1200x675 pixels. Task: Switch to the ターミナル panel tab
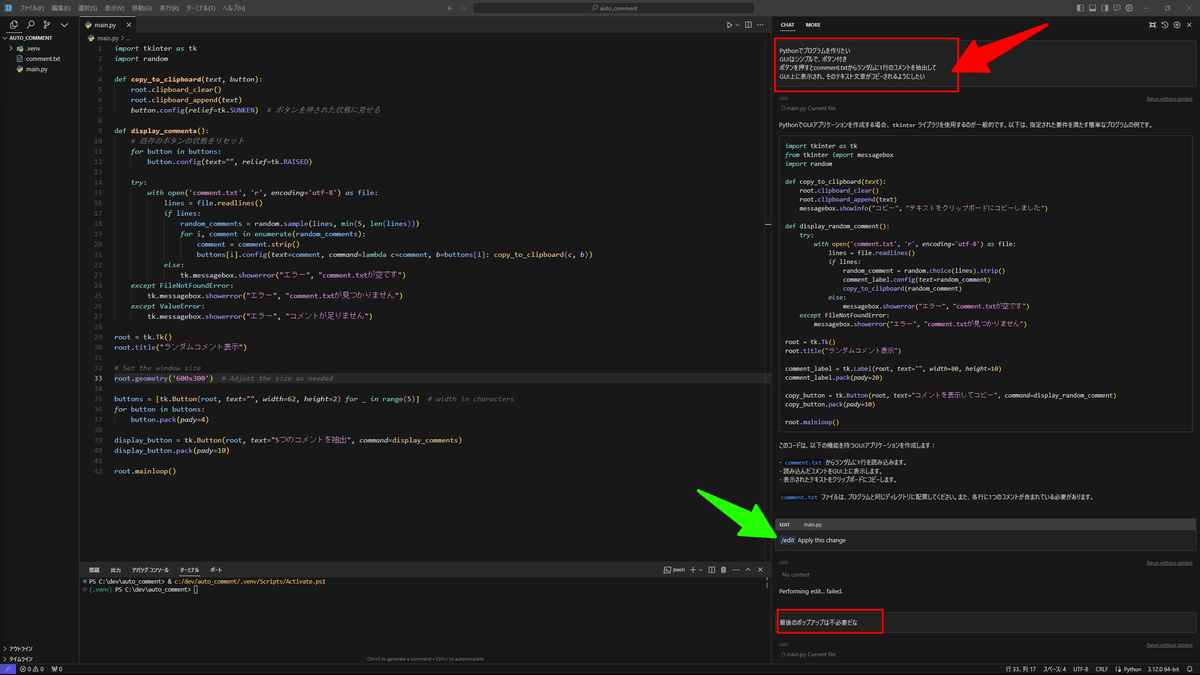point(189,570)
